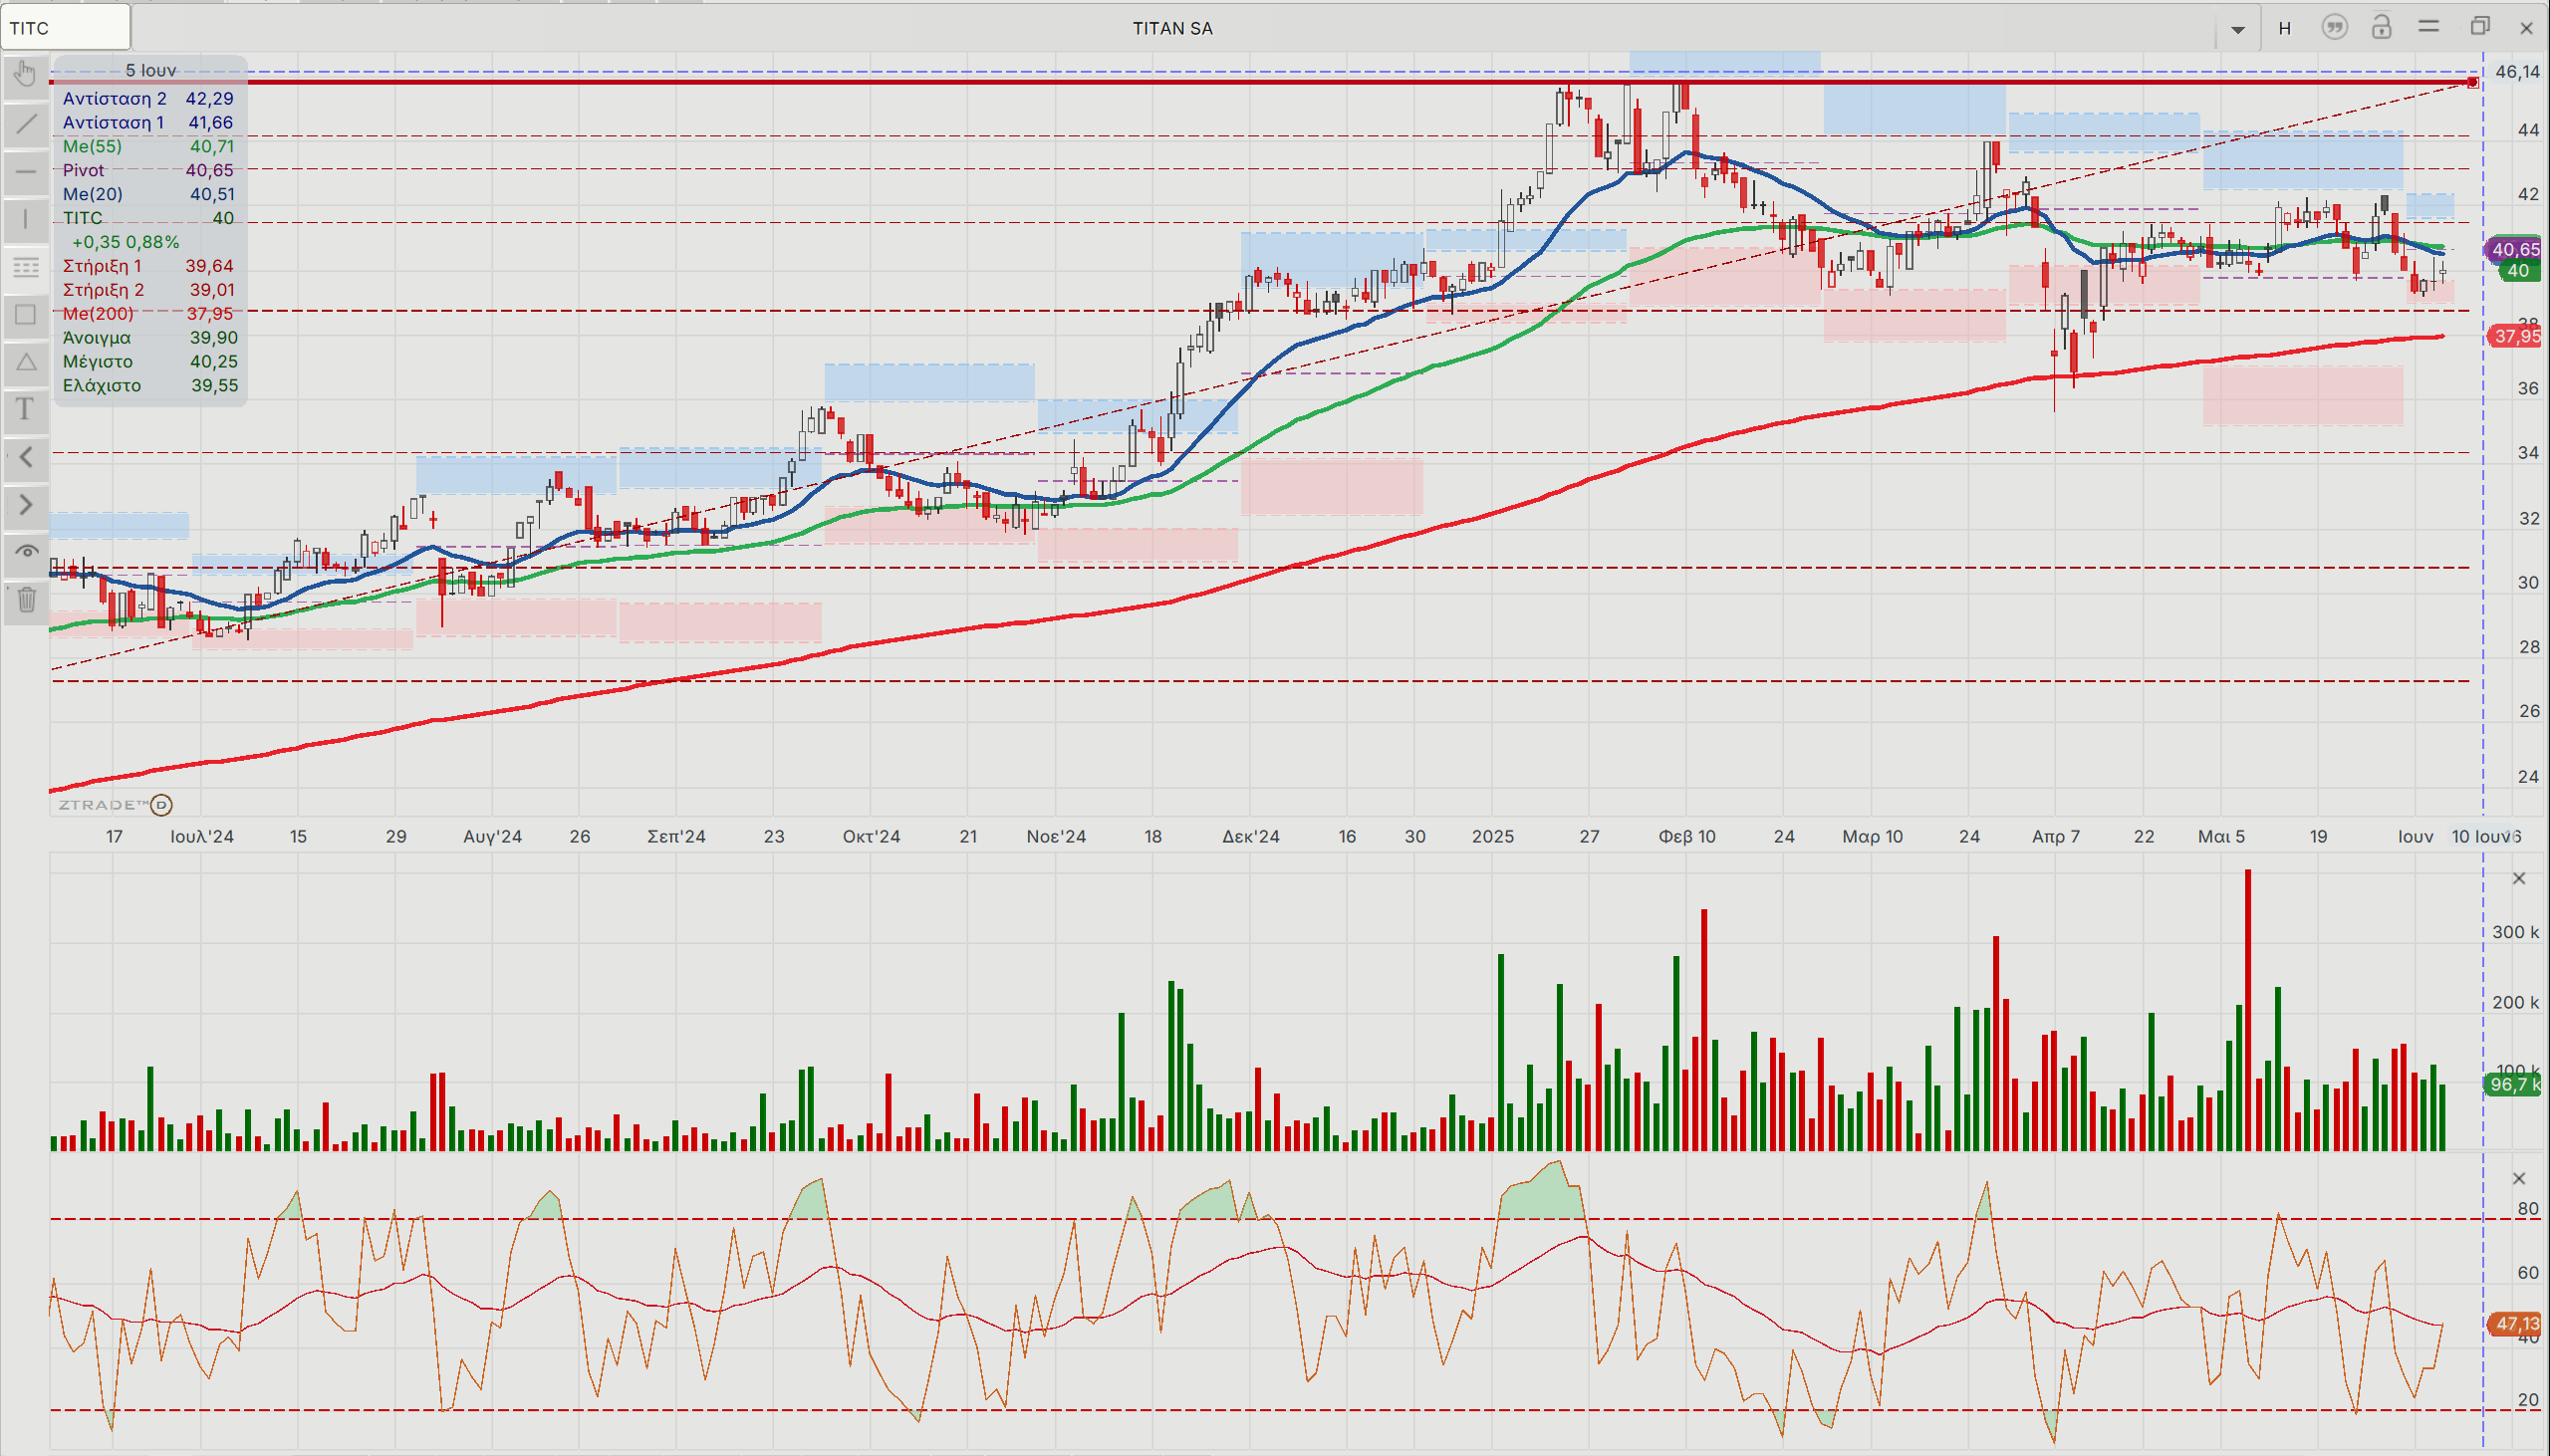Click the 96,7 k volume label
This screenshot has width=2550, height=1456.
click(2513, 1084)
